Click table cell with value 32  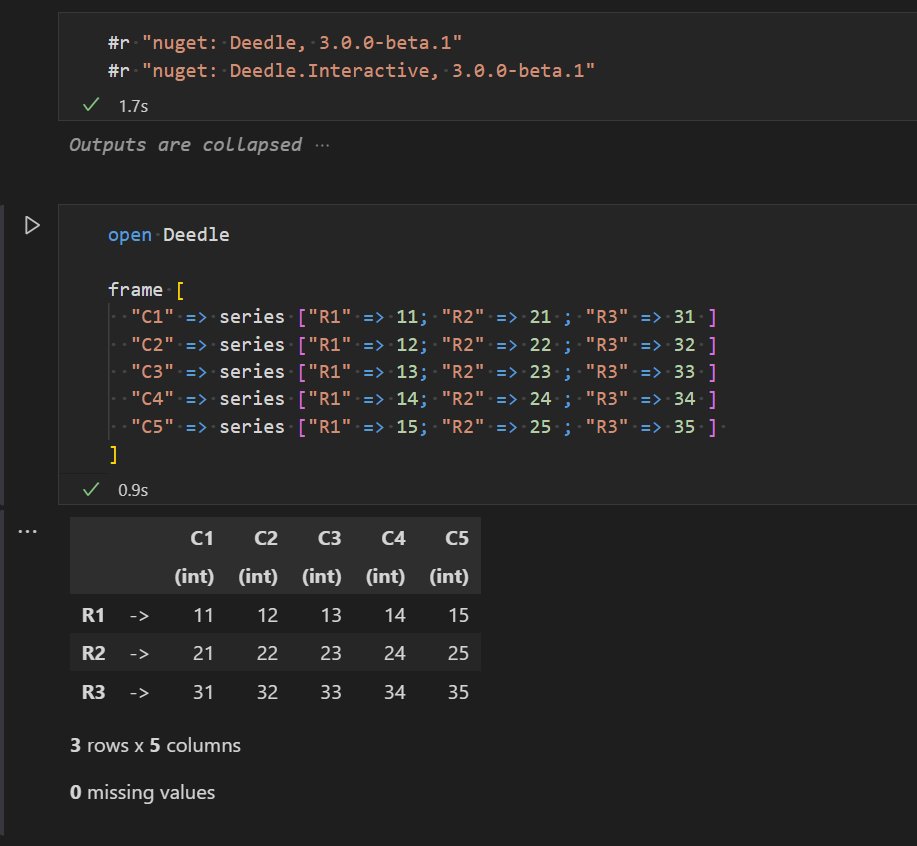point(267,692)
